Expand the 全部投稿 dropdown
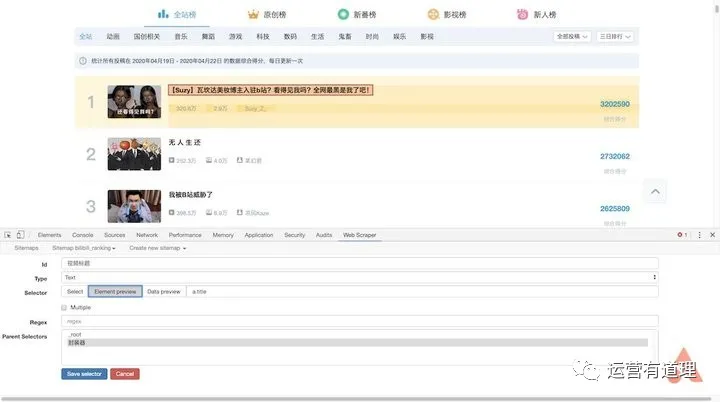This screenshot has width=720, height=402. 572,36
